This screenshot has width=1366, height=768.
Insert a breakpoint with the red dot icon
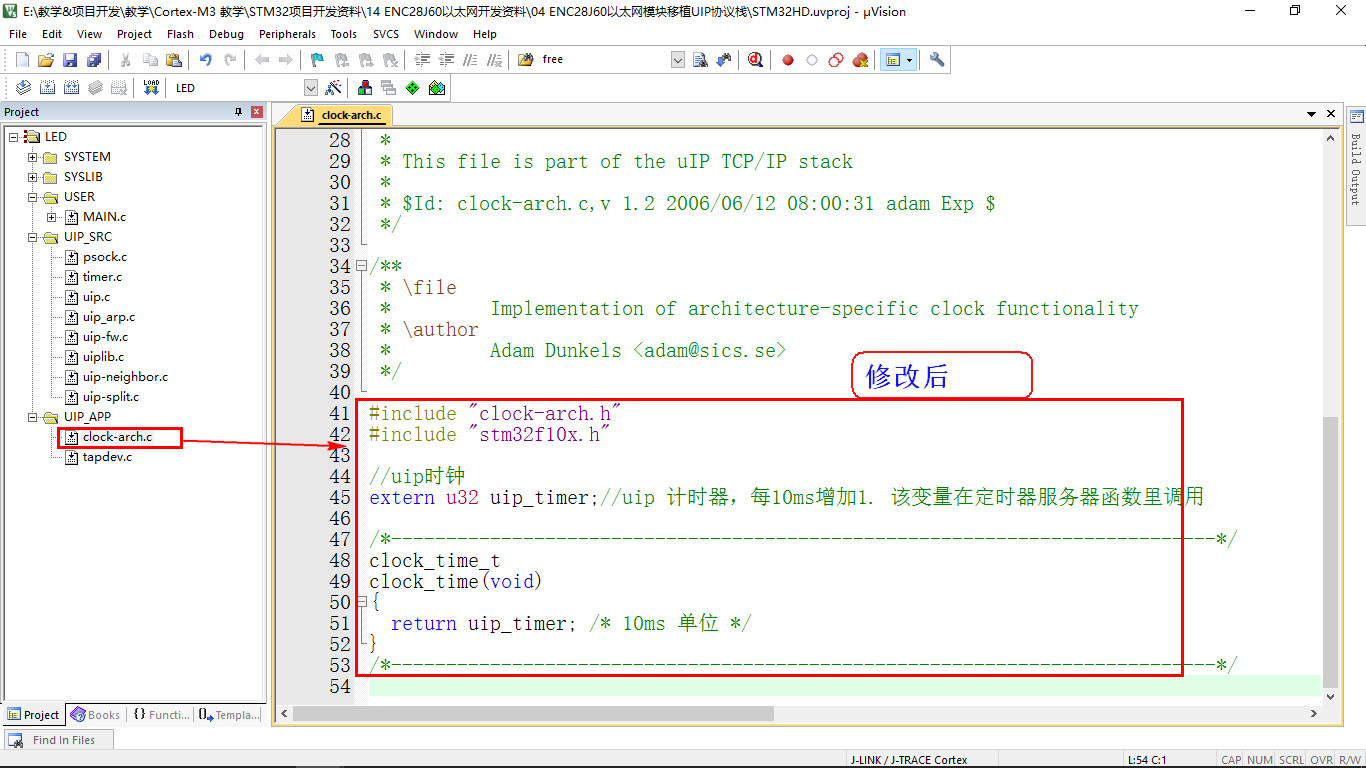click(x=788, y=60)
